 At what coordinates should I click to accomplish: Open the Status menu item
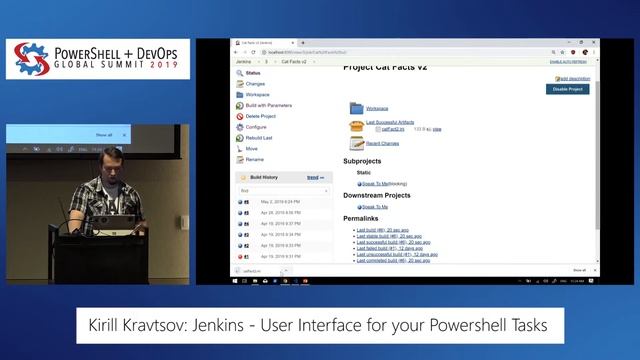[253, 73]
